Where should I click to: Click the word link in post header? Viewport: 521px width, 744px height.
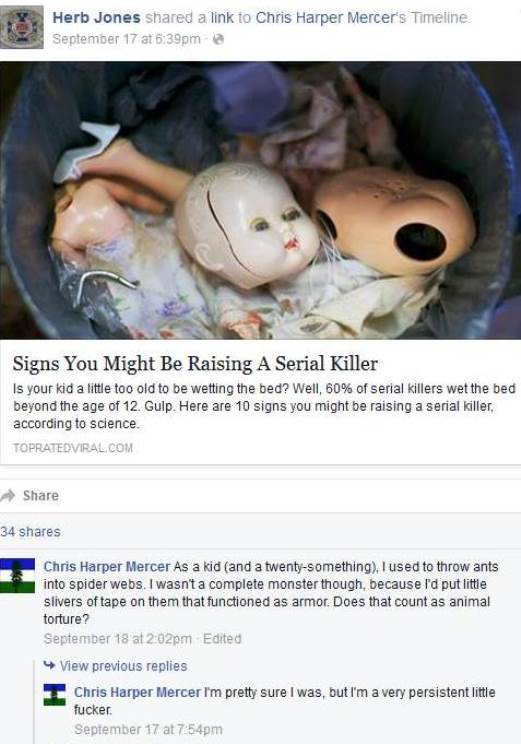click(222, 18)
